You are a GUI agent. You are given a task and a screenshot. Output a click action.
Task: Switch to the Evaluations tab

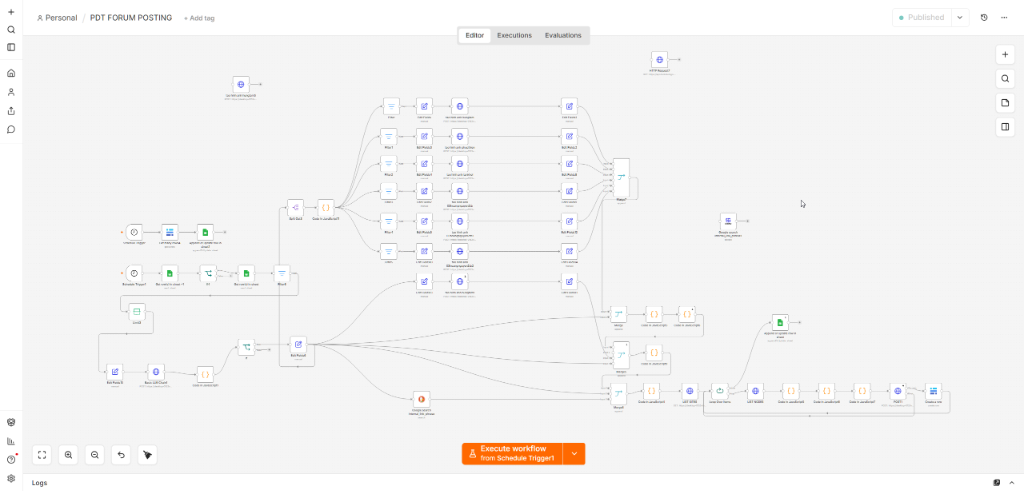point(563,35)
